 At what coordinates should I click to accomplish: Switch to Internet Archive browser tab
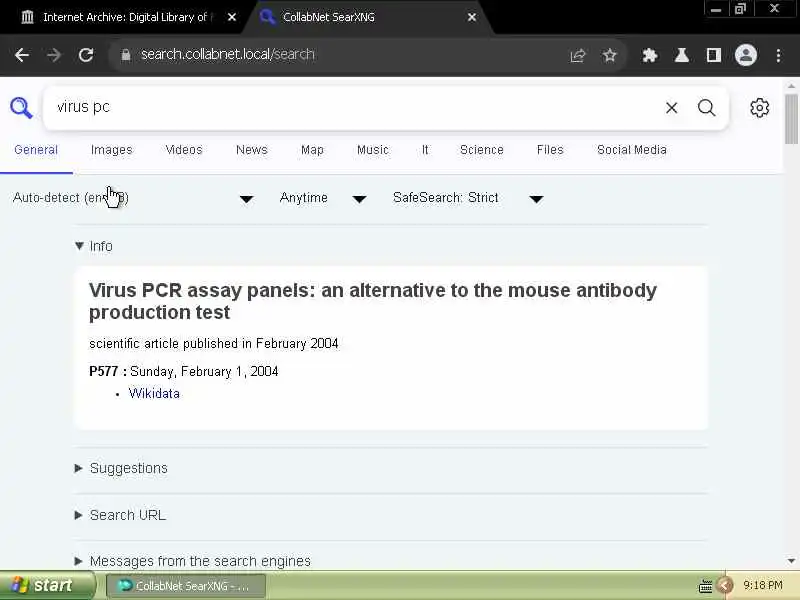122,17
